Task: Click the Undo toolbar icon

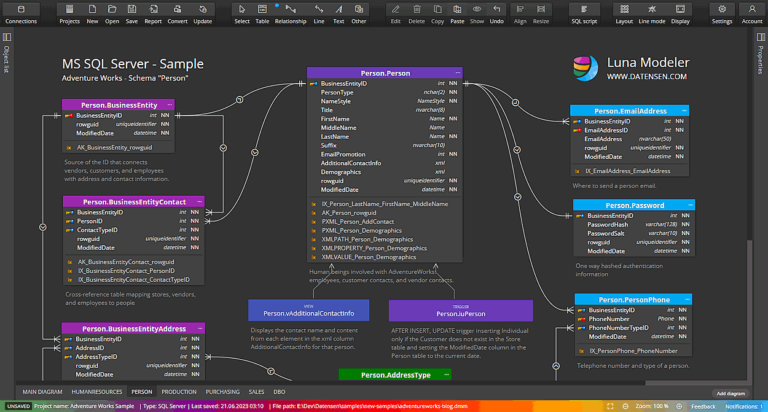Action: [497, 12]
